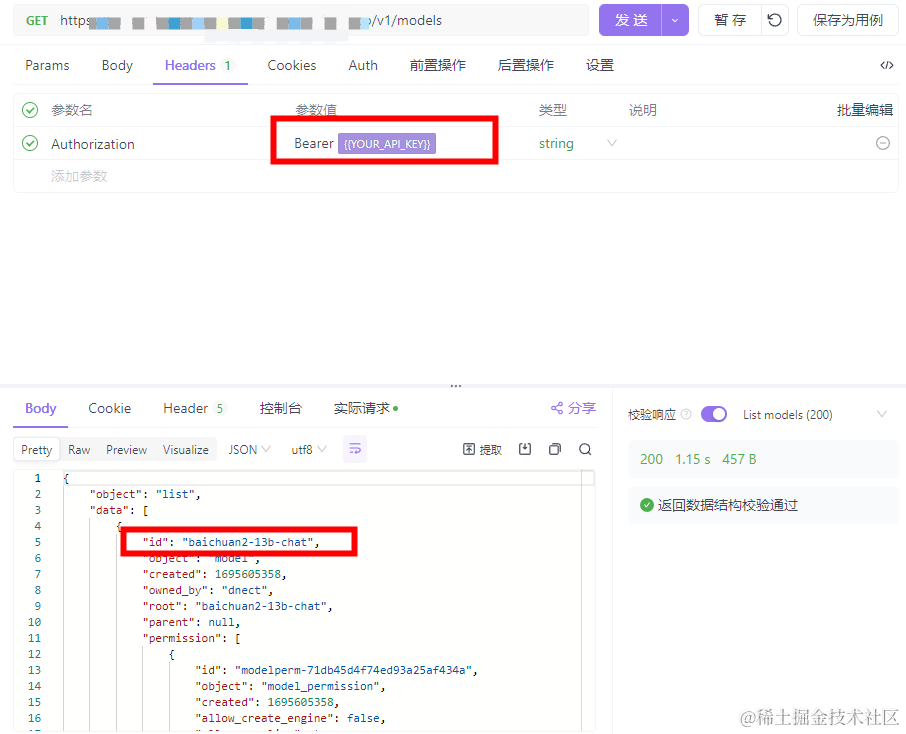This screenshot has width=906, height=734.
Task: Toggle the first parameter row's green checkmark
Action: tap(27, 110)
